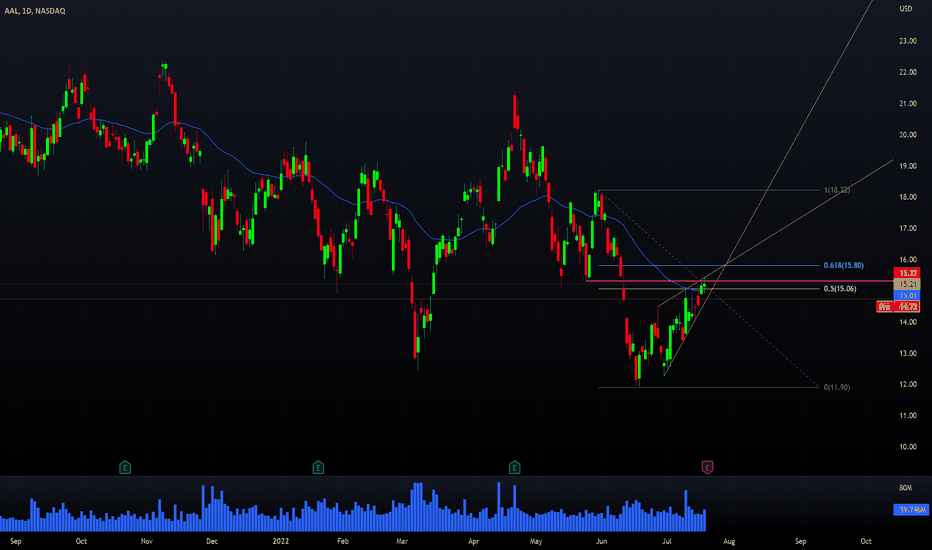
Task: Select the 0(11.90) Fibonacci level label
Action: tap(837, 387)
